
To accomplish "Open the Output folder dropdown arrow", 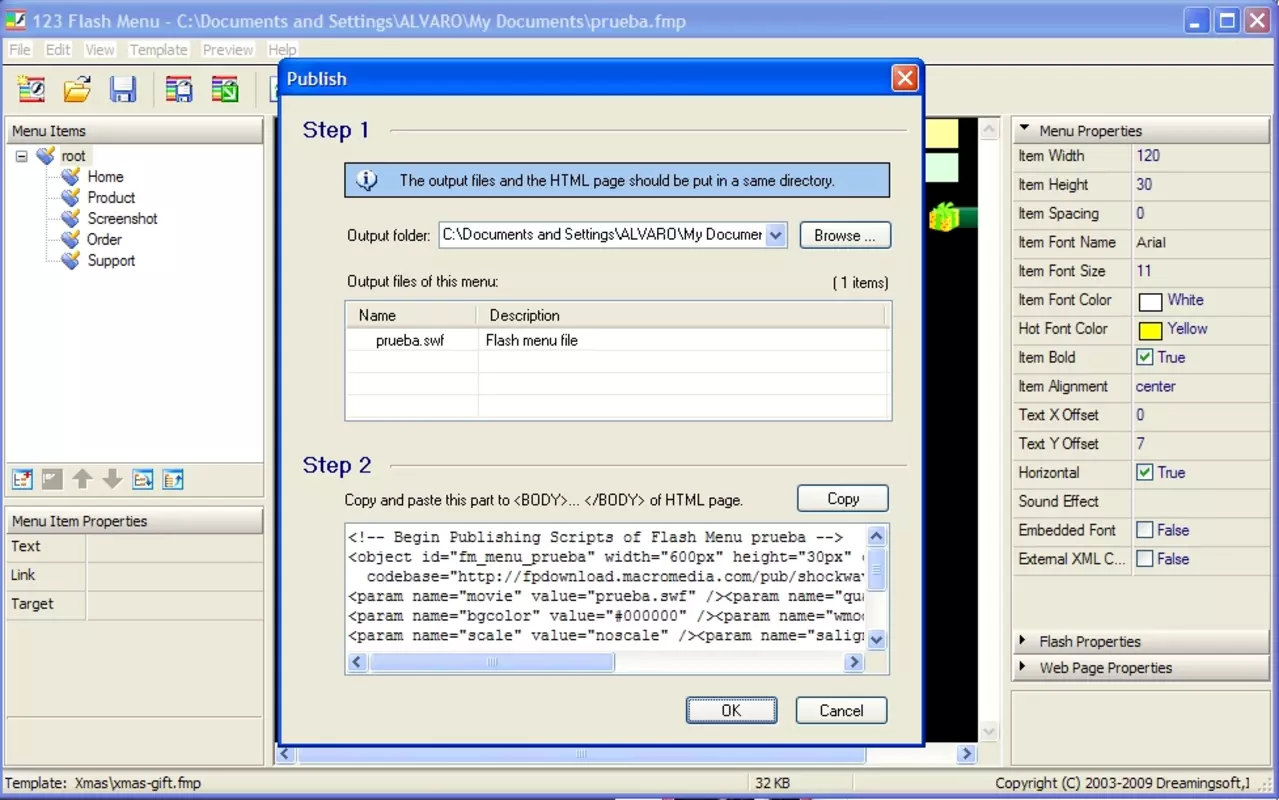I will (777, 235).
